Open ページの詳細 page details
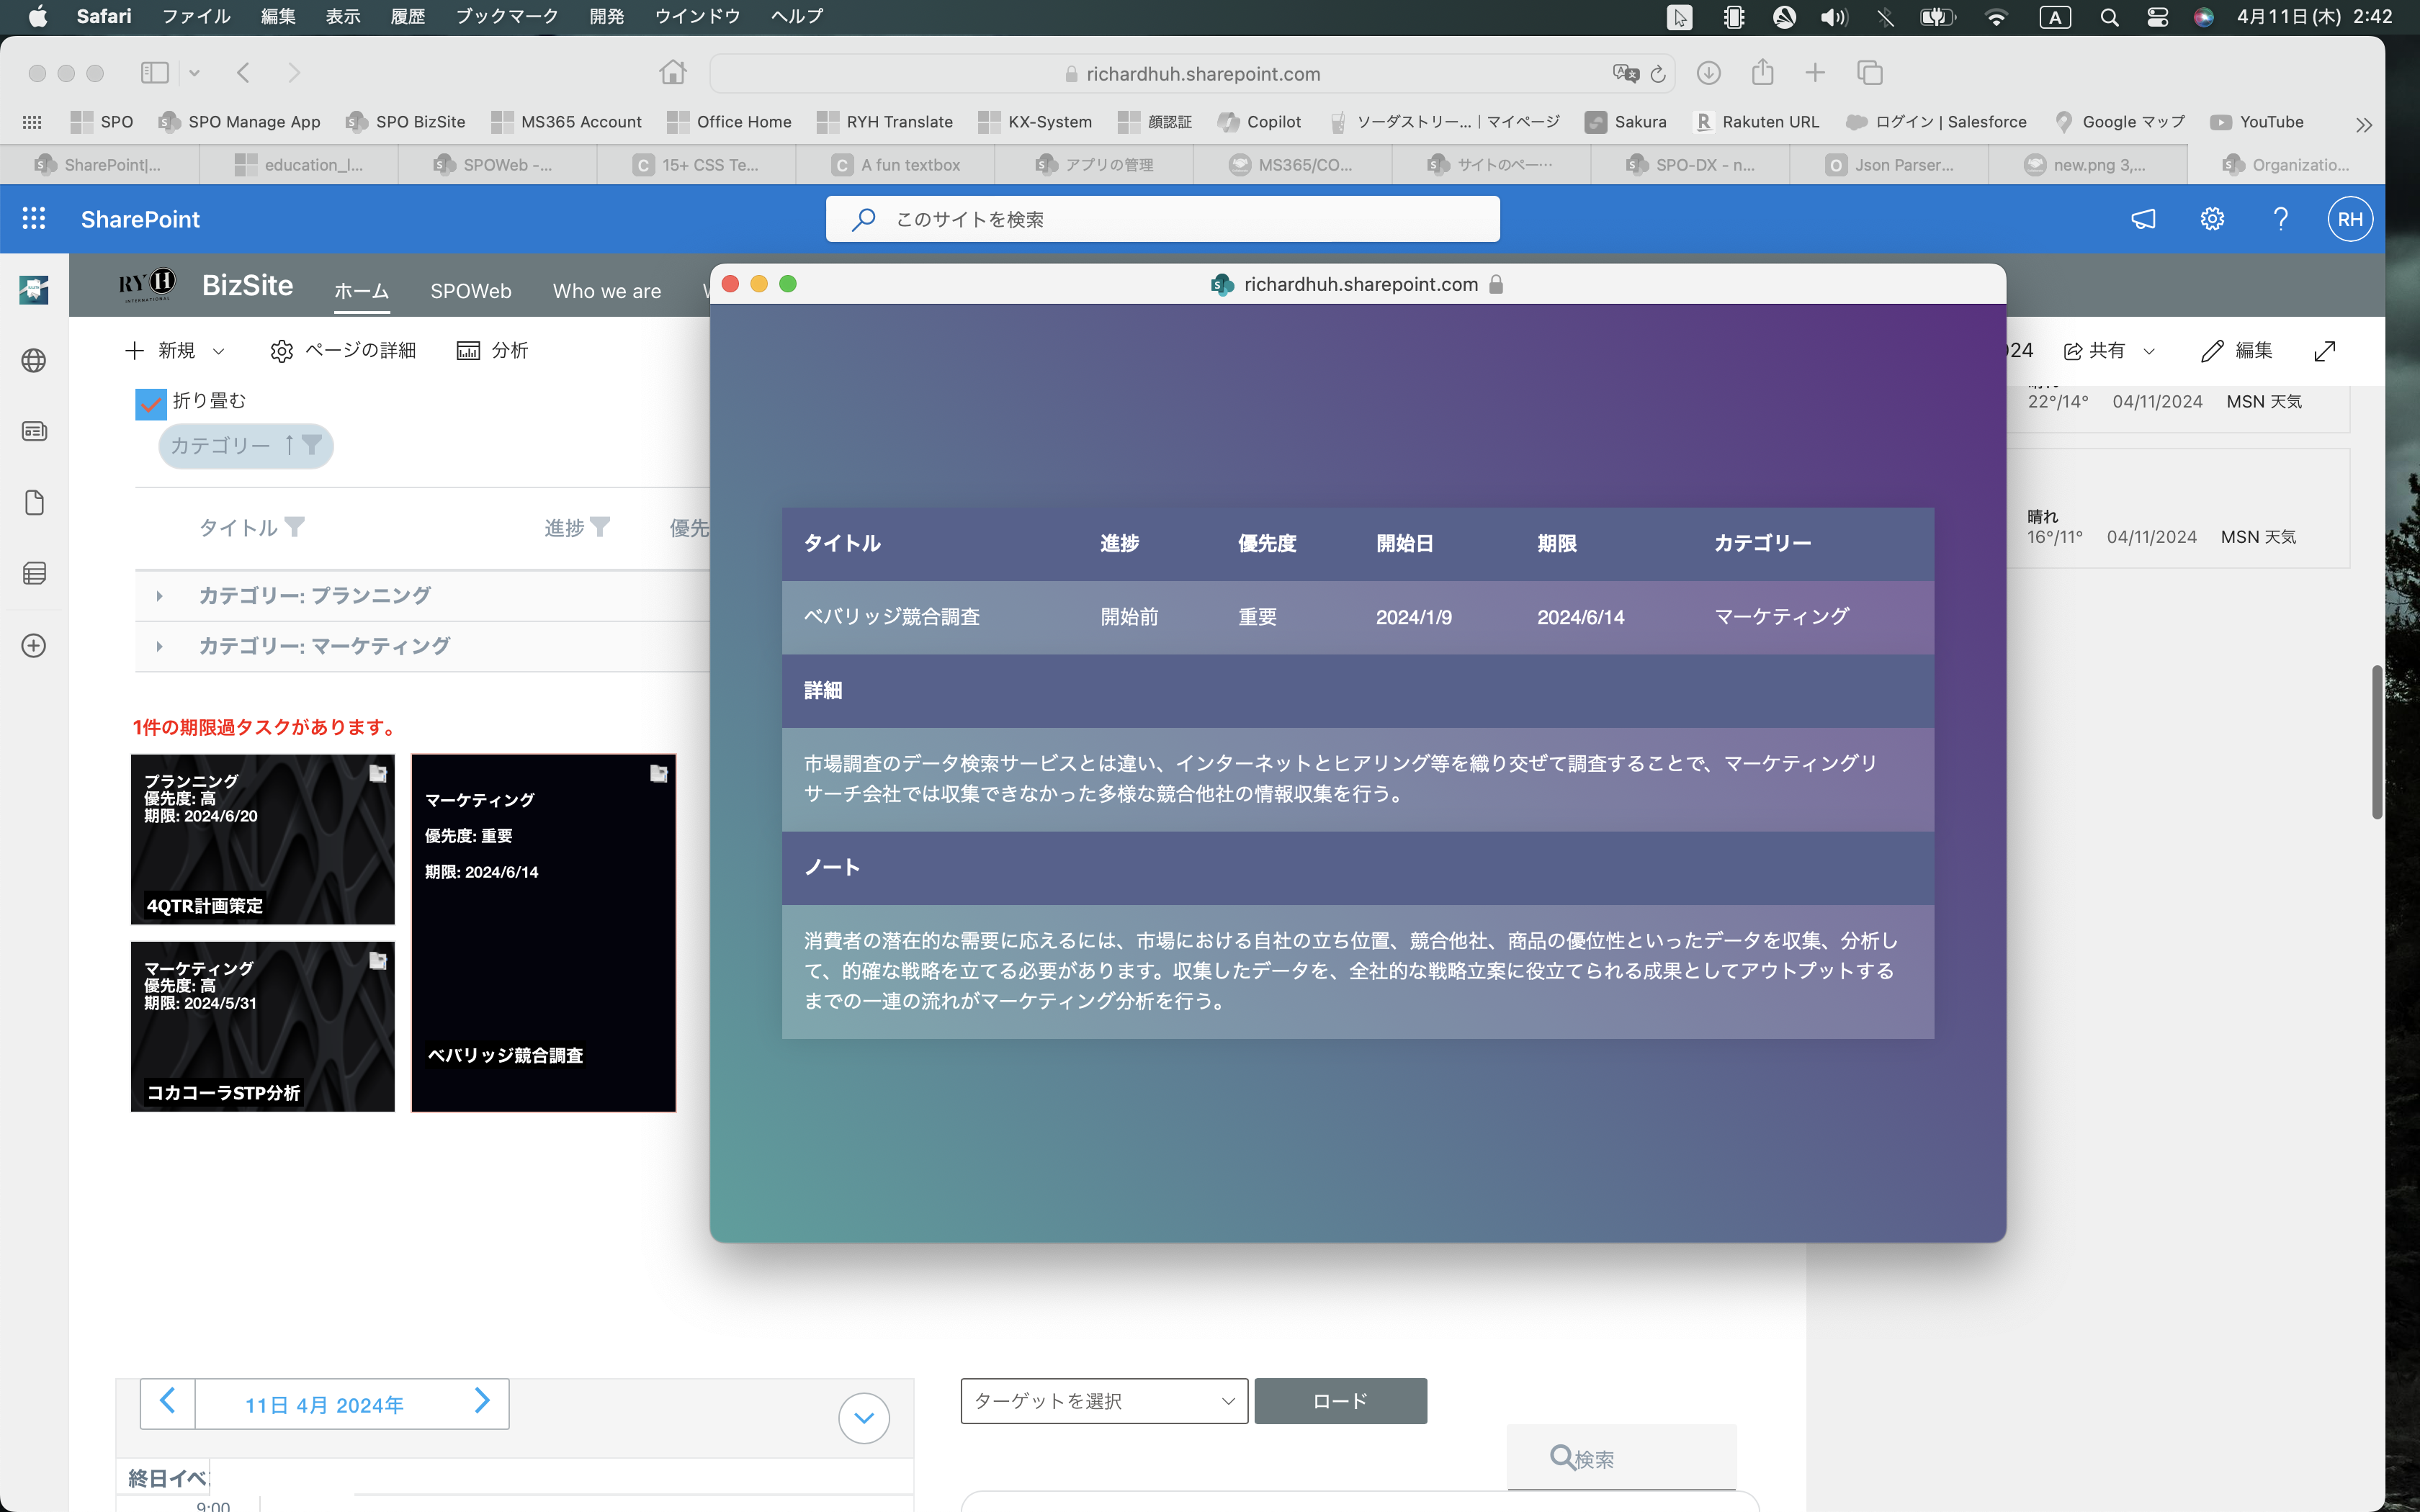This screenshot has height=1512, width=2420. click(x=343, y=351)
